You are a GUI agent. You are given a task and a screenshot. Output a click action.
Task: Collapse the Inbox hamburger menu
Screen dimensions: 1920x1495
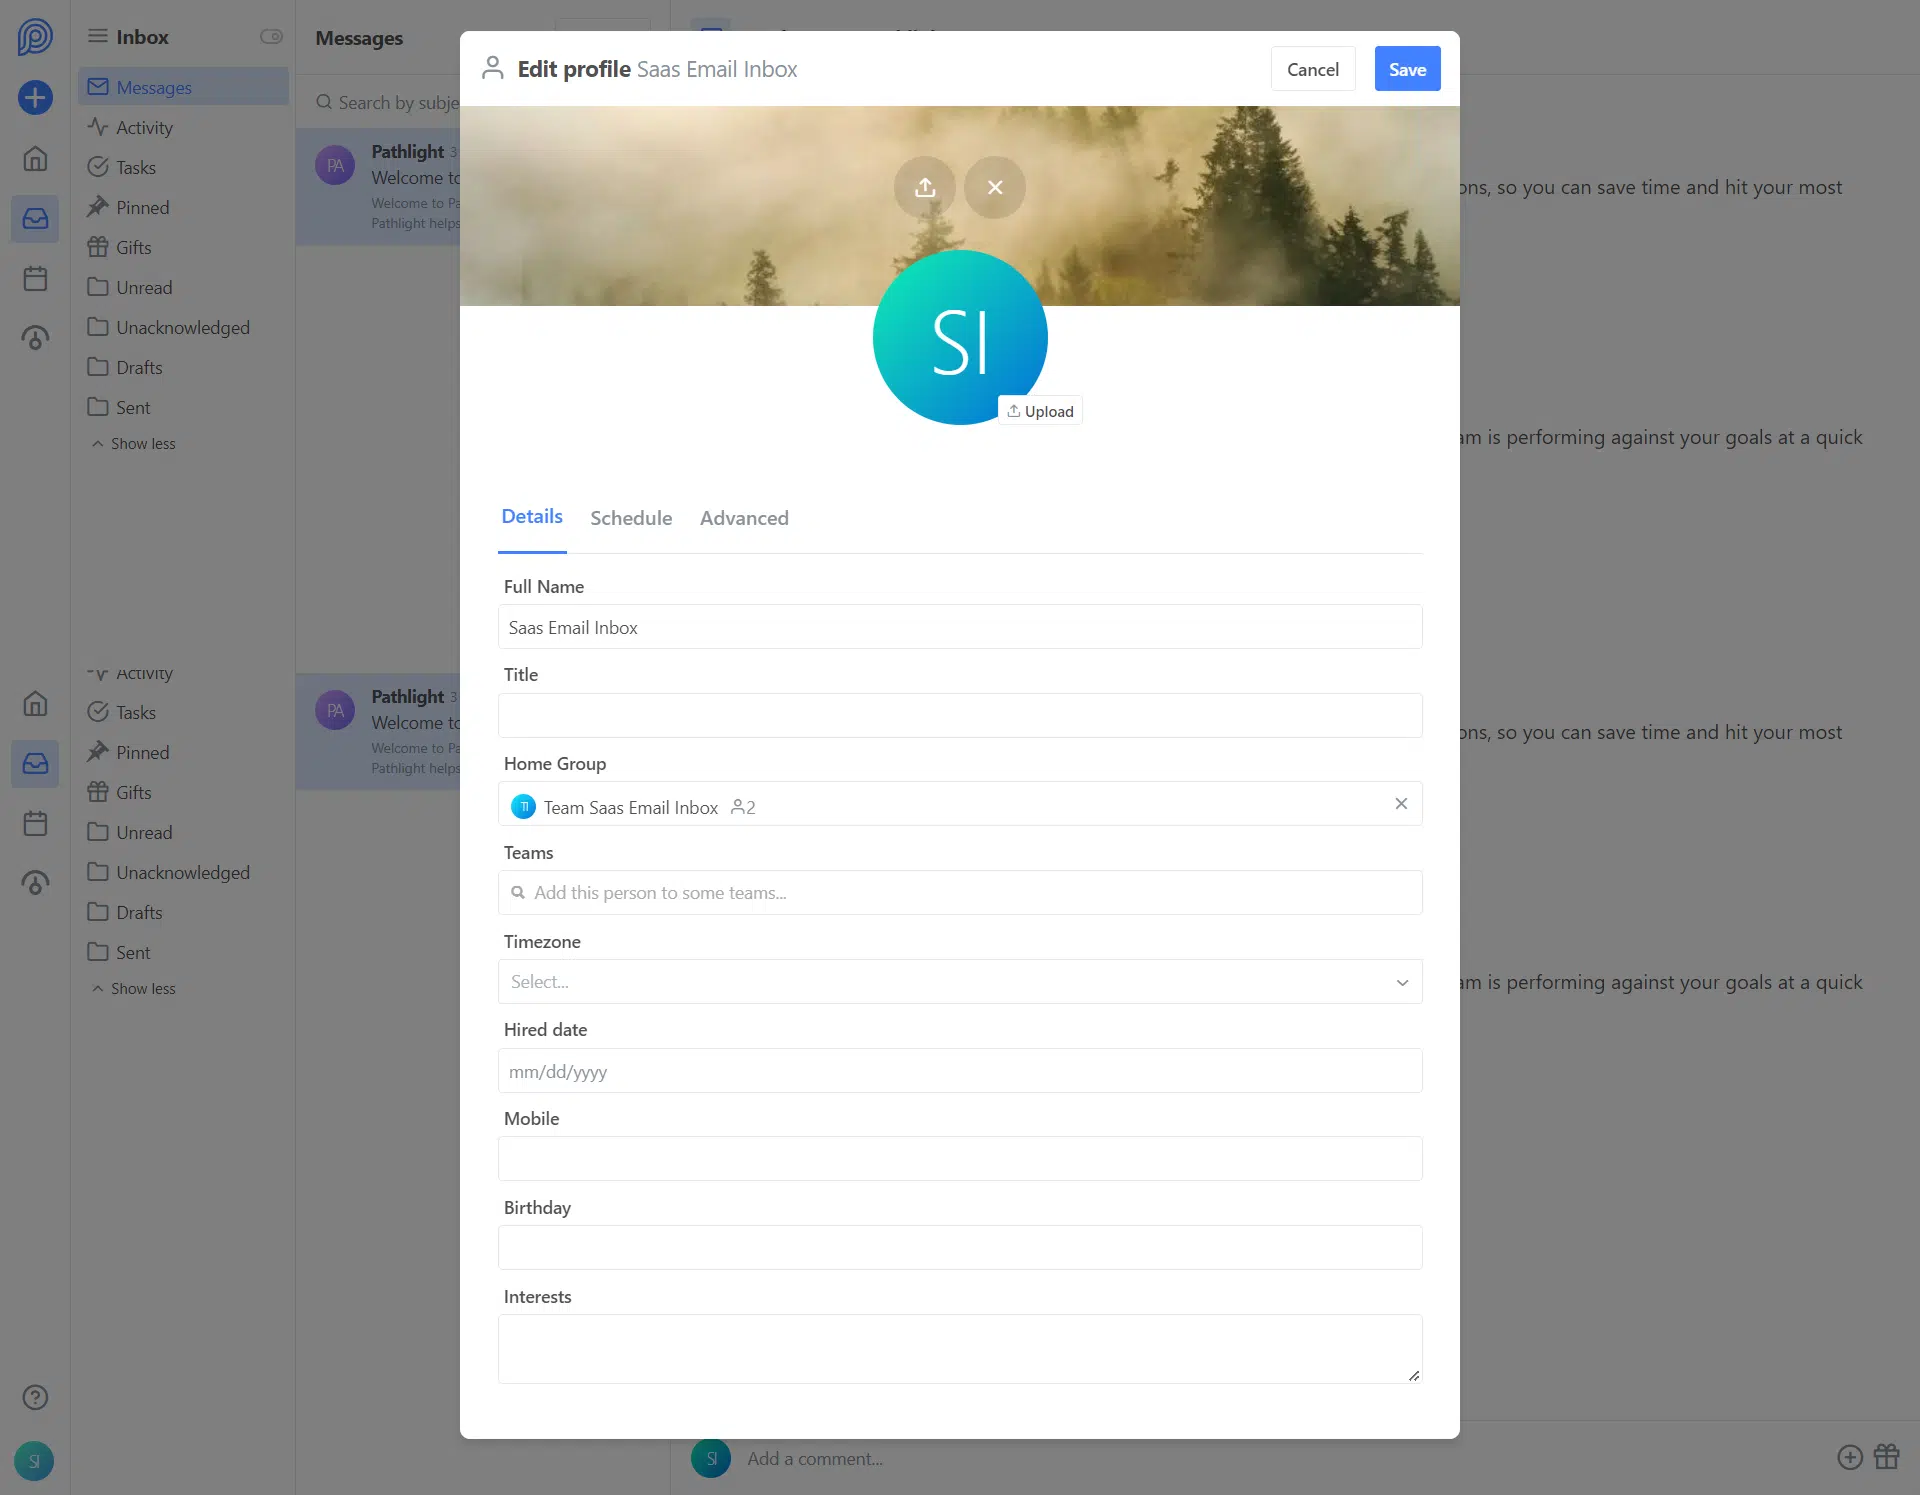[97, 37]
